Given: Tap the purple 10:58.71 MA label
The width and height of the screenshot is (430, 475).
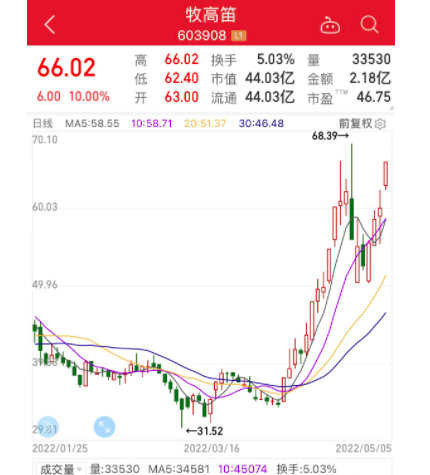Looking at the screenshot, I should (x=152, y=123).
